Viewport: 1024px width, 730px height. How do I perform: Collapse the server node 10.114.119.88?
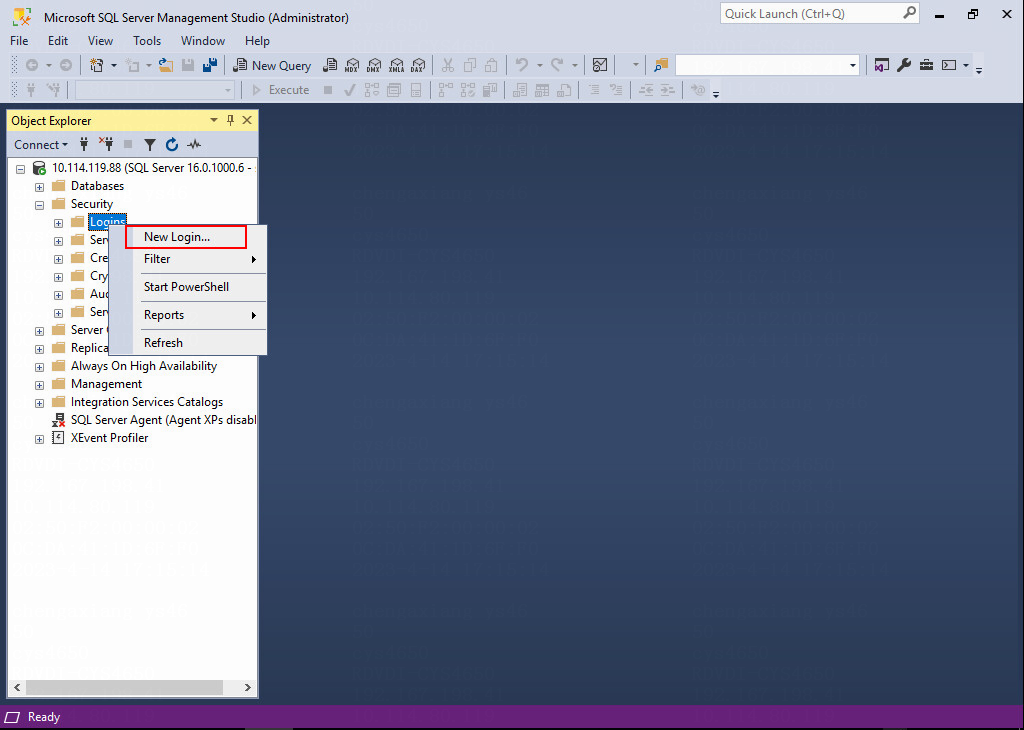pyautogui.click(x=20, y=168)
